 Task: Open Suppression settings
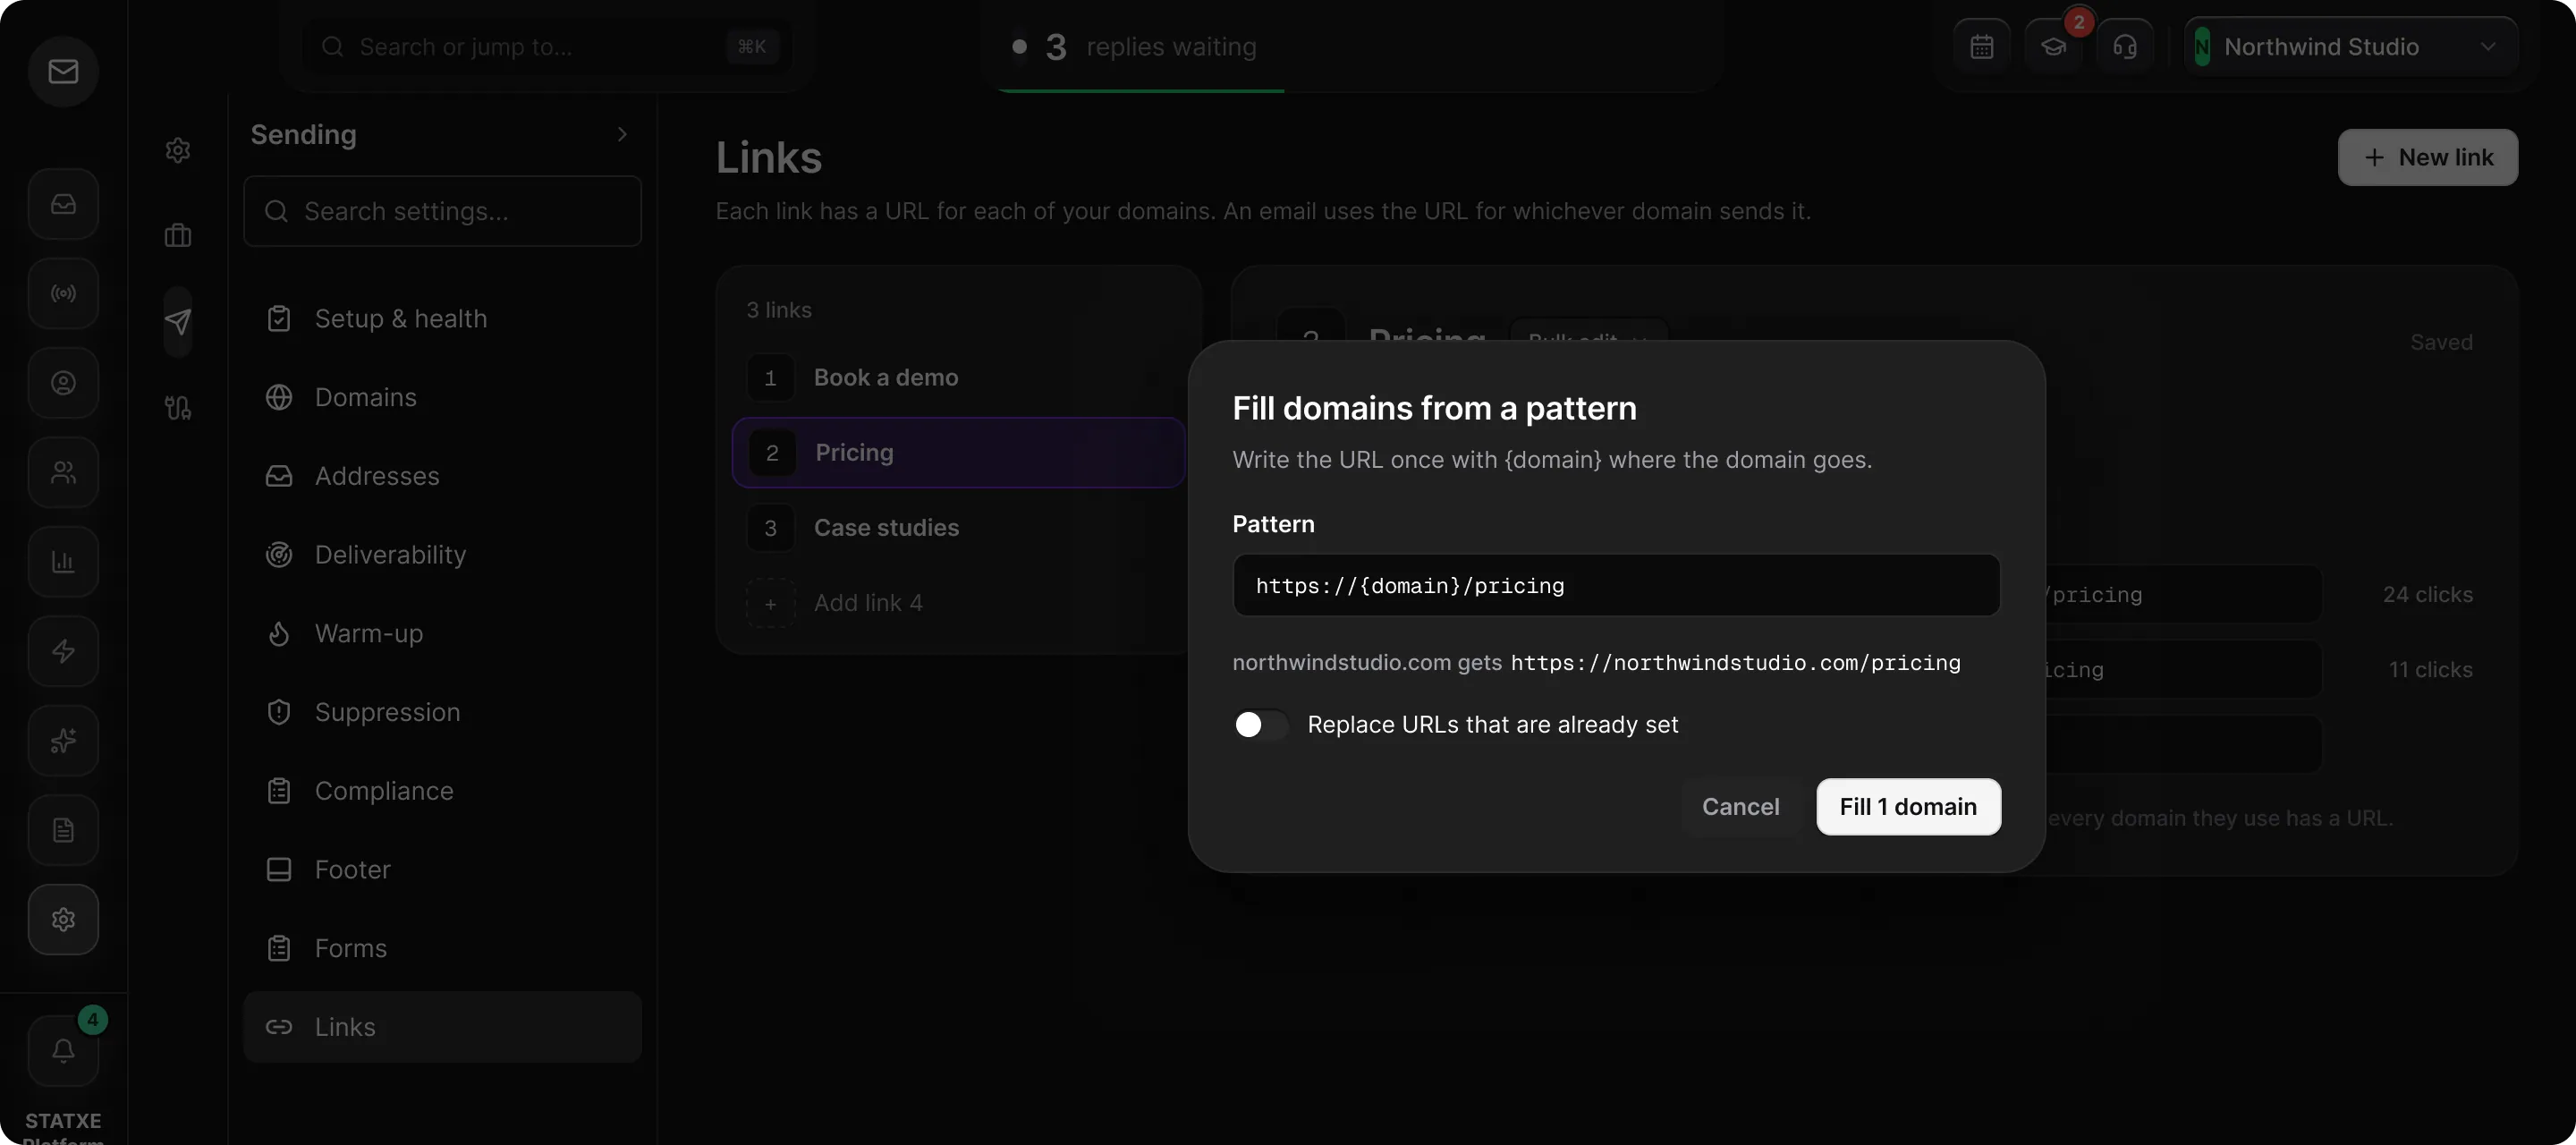pyautogui.click(x=442, y=713)
